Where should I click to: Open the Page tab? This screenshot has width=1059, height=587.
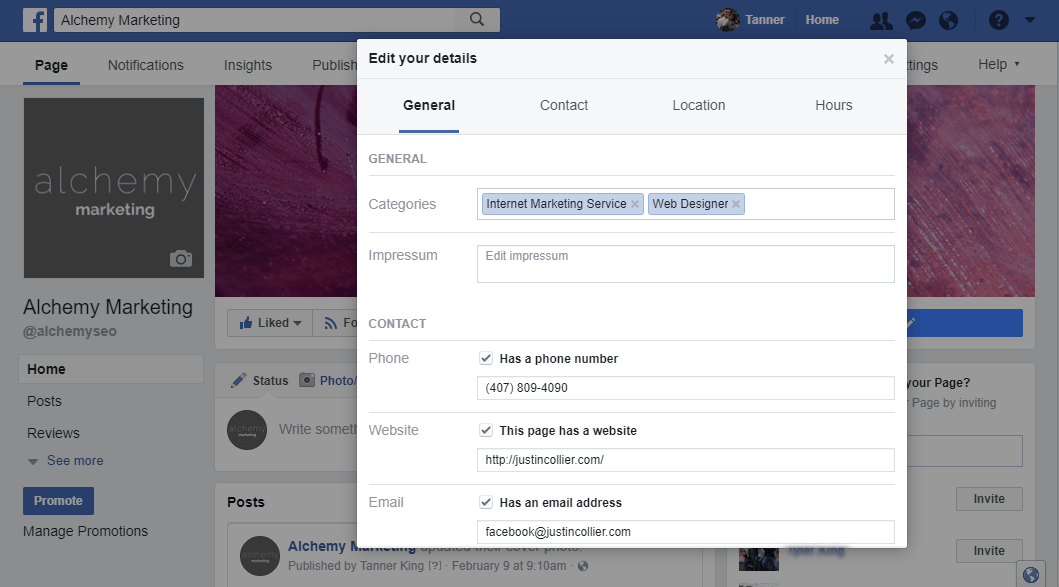(x=51, y=65)
